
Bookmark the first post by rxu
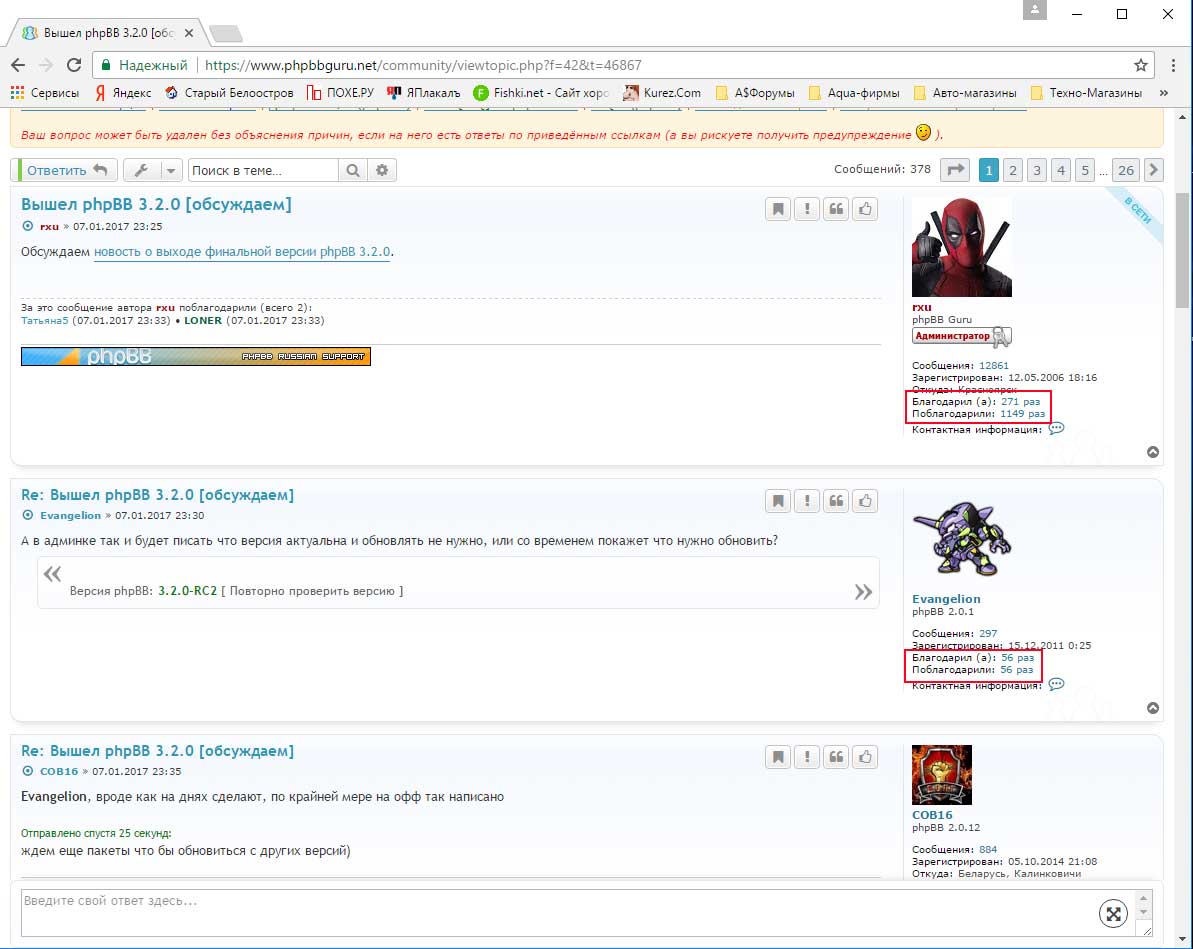point(777,210)
